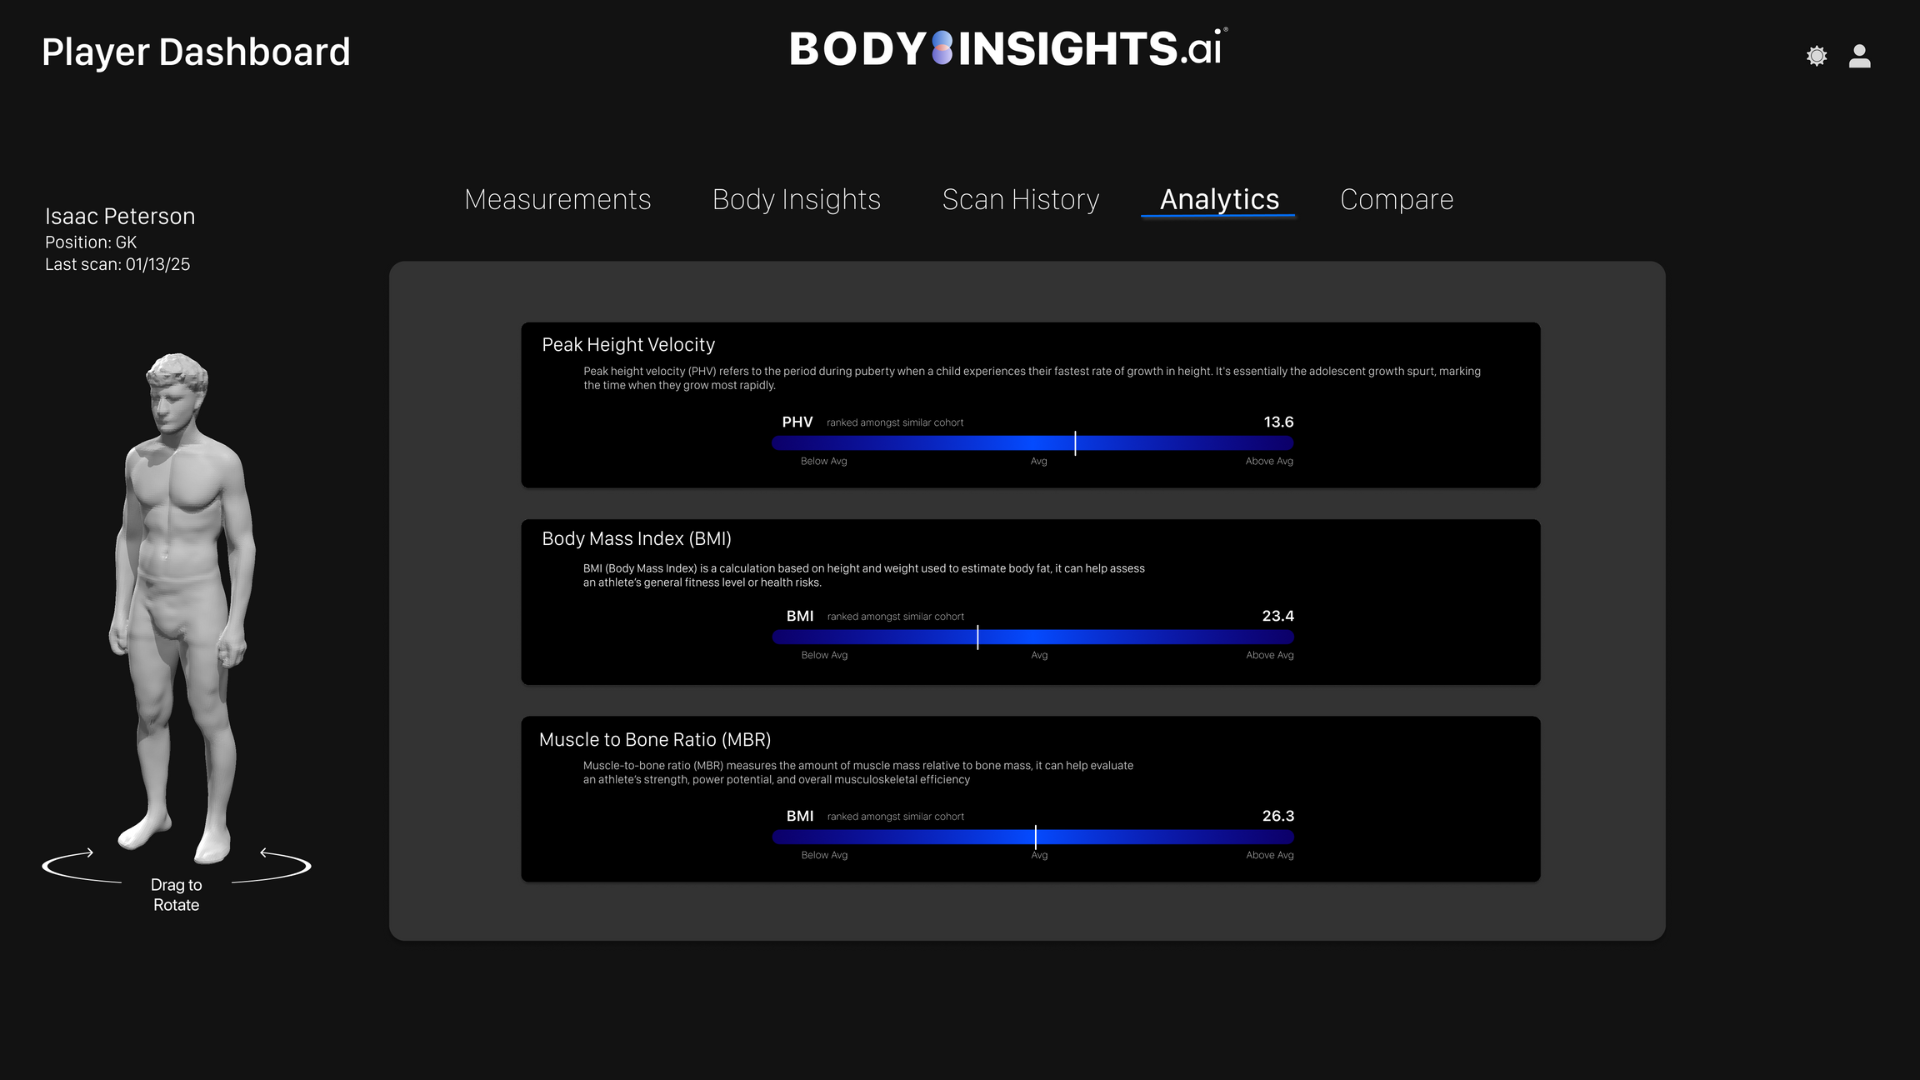The width and height of the screenshot is (1920, 1080).
Task: Click the Player Dashboard title
Action: pos(196,52)
